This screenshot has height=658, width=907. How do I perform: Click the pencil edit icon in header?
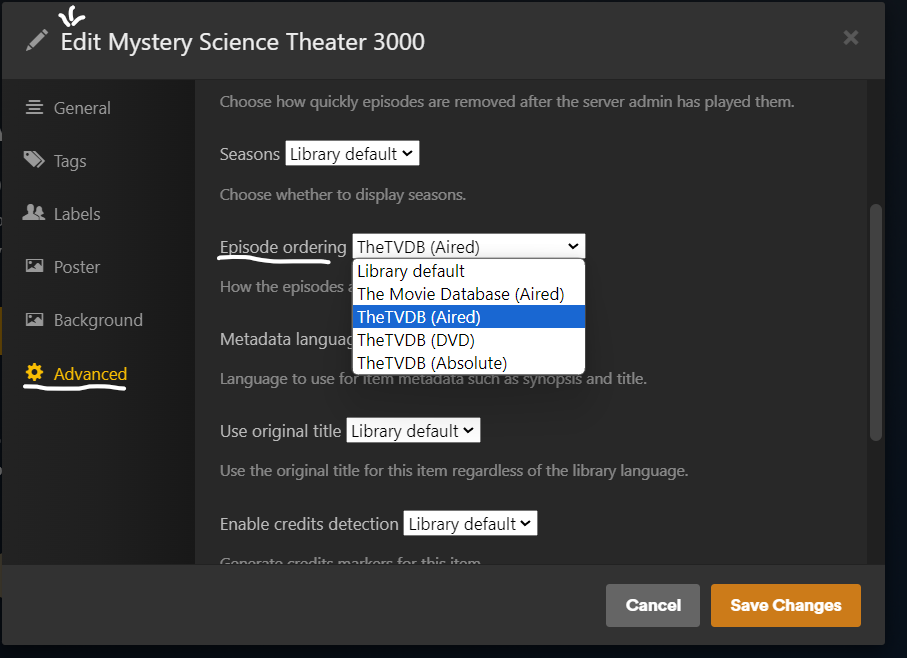click(37, 41)
